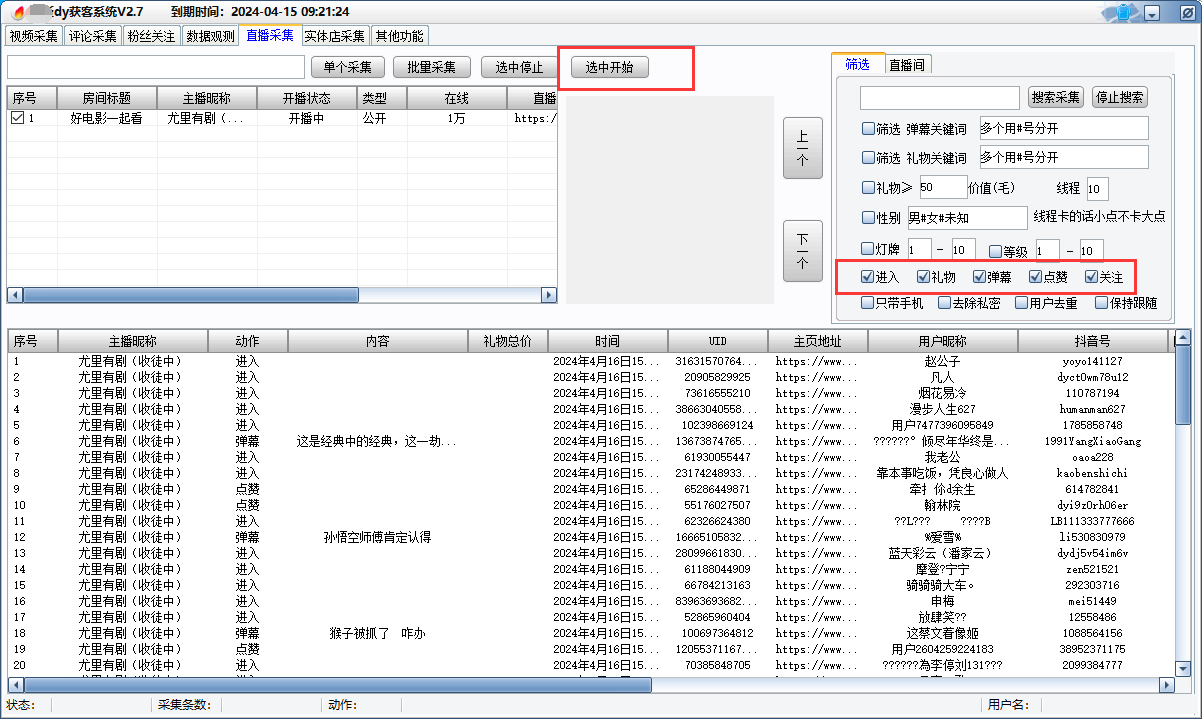Click the 上一个 button
Screen dimensions: 1202x719
coord(803,148)
